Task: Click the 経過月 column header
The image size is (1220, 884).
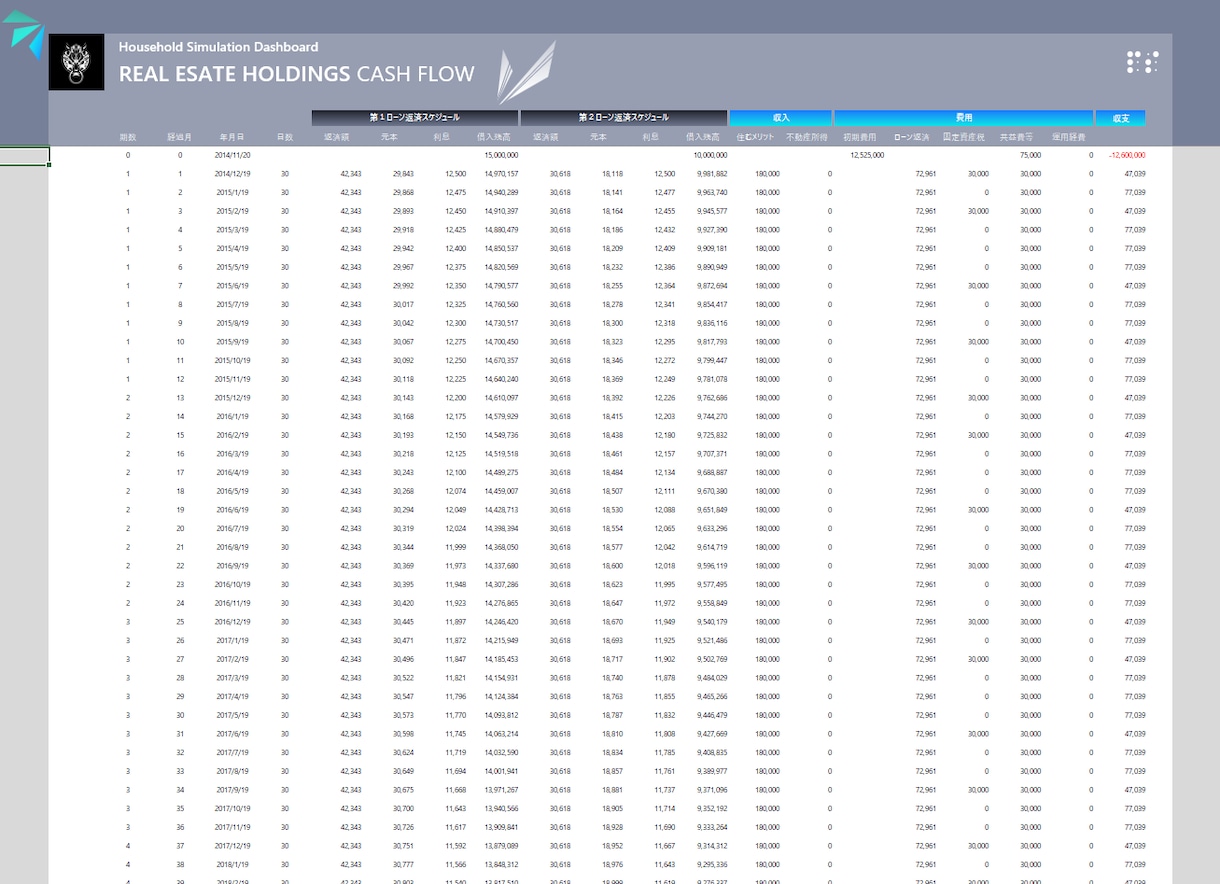Action: [x=180, y=137]
